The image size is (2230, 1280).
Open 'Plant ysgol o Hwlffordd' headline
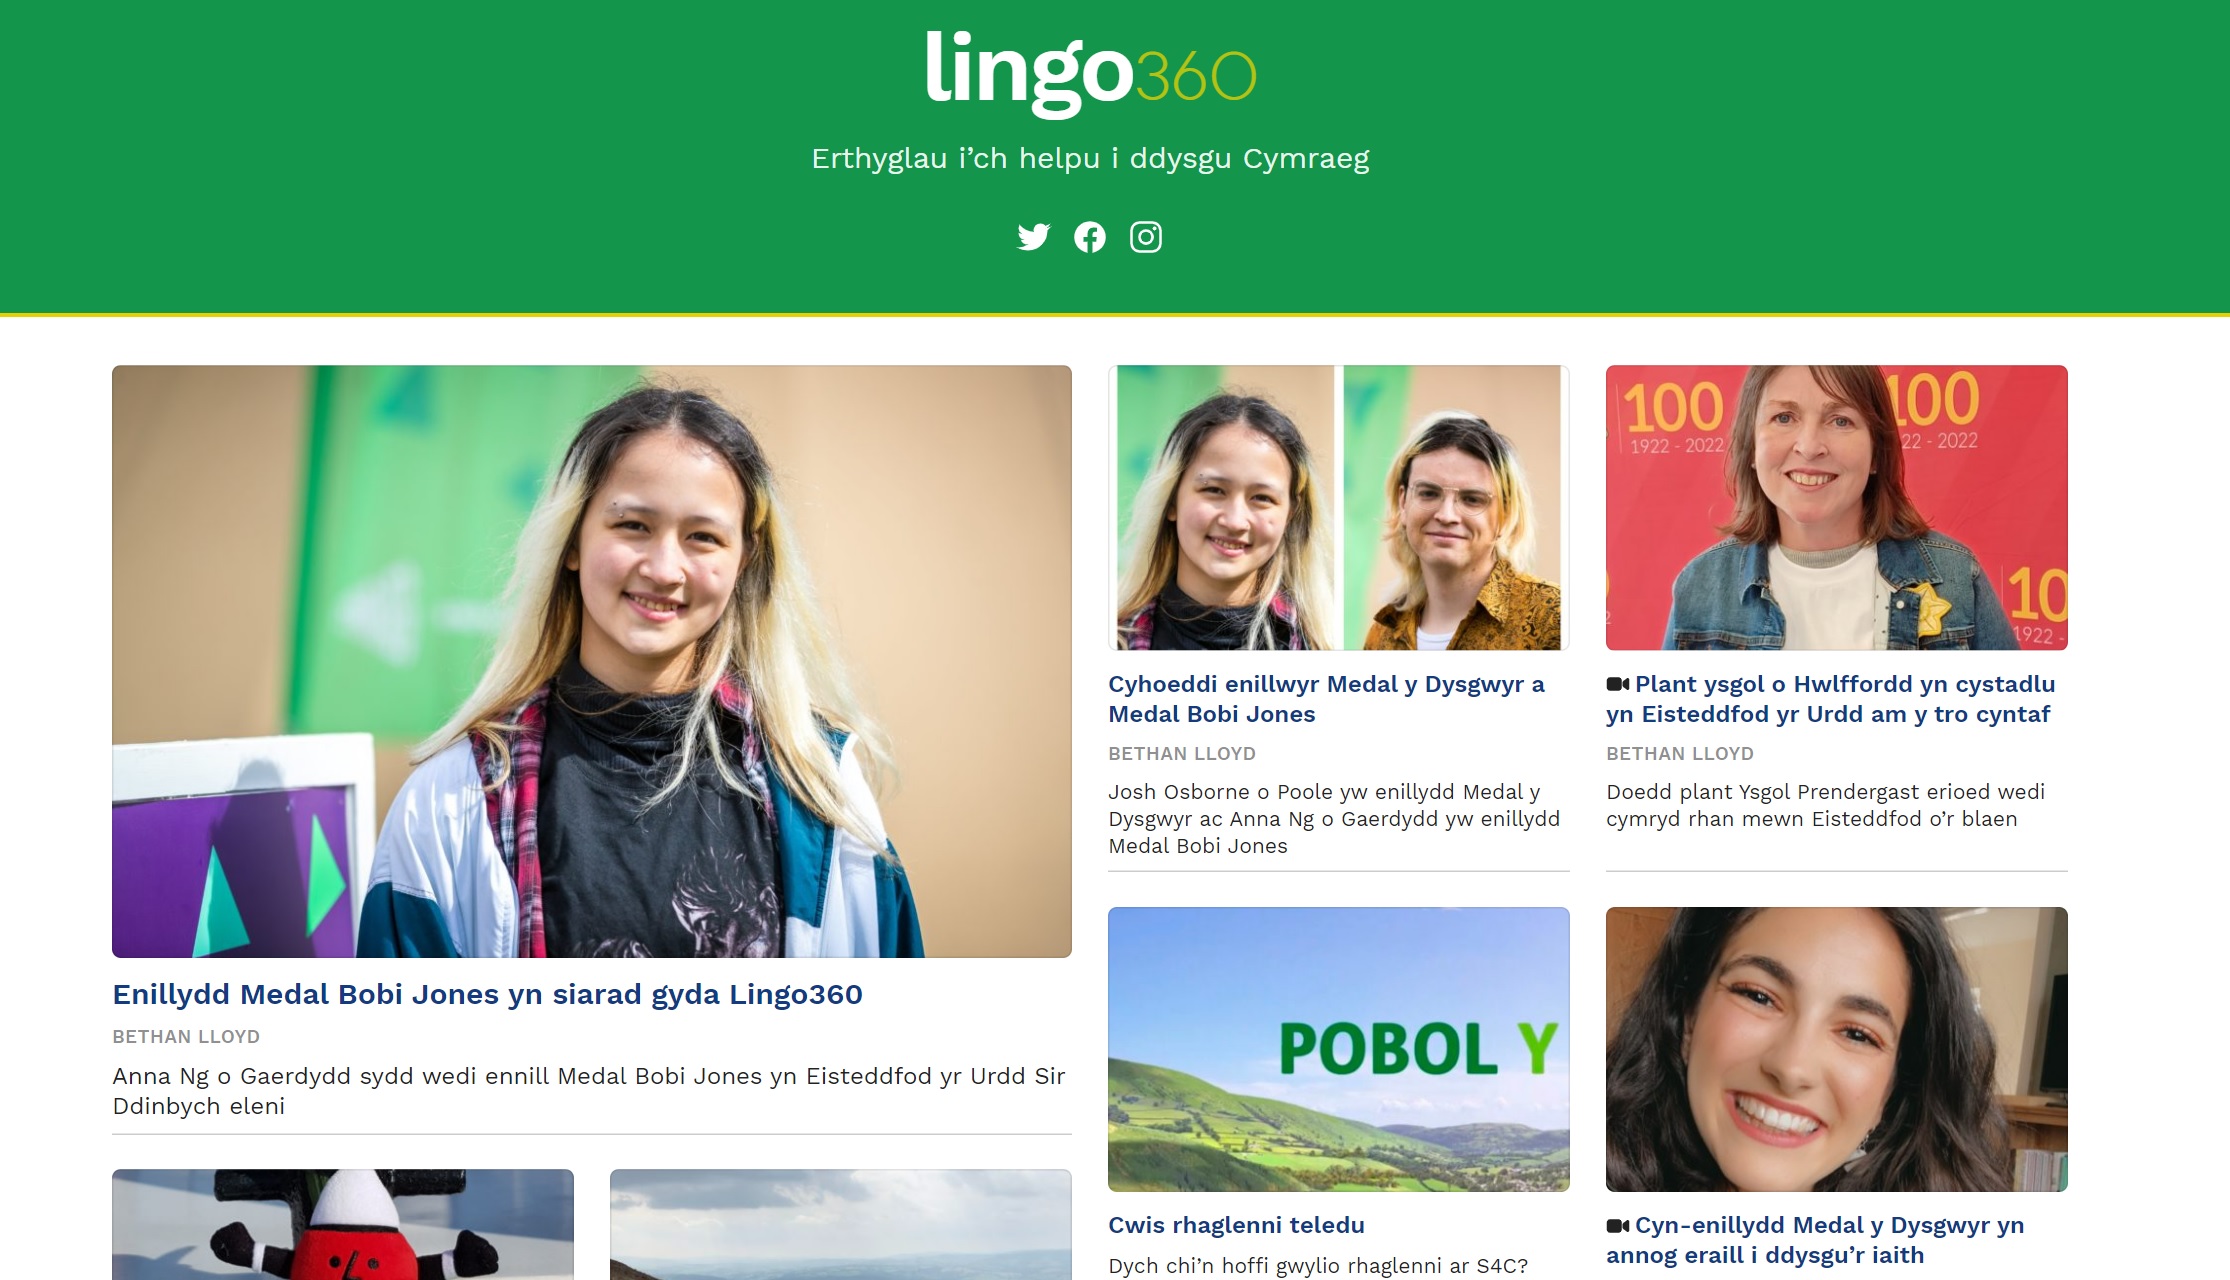(x=1830, y=699)
